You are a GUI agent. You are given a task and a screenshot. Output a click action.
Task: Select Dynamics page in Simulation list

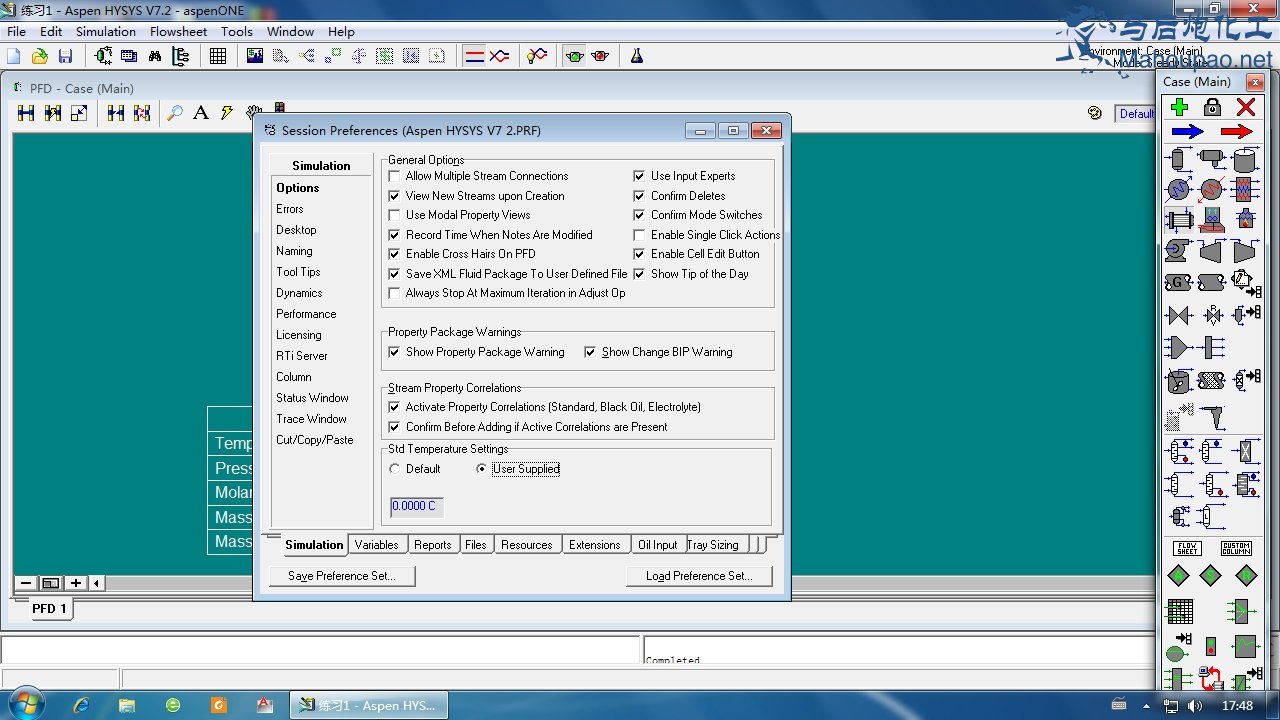[299, 293]
